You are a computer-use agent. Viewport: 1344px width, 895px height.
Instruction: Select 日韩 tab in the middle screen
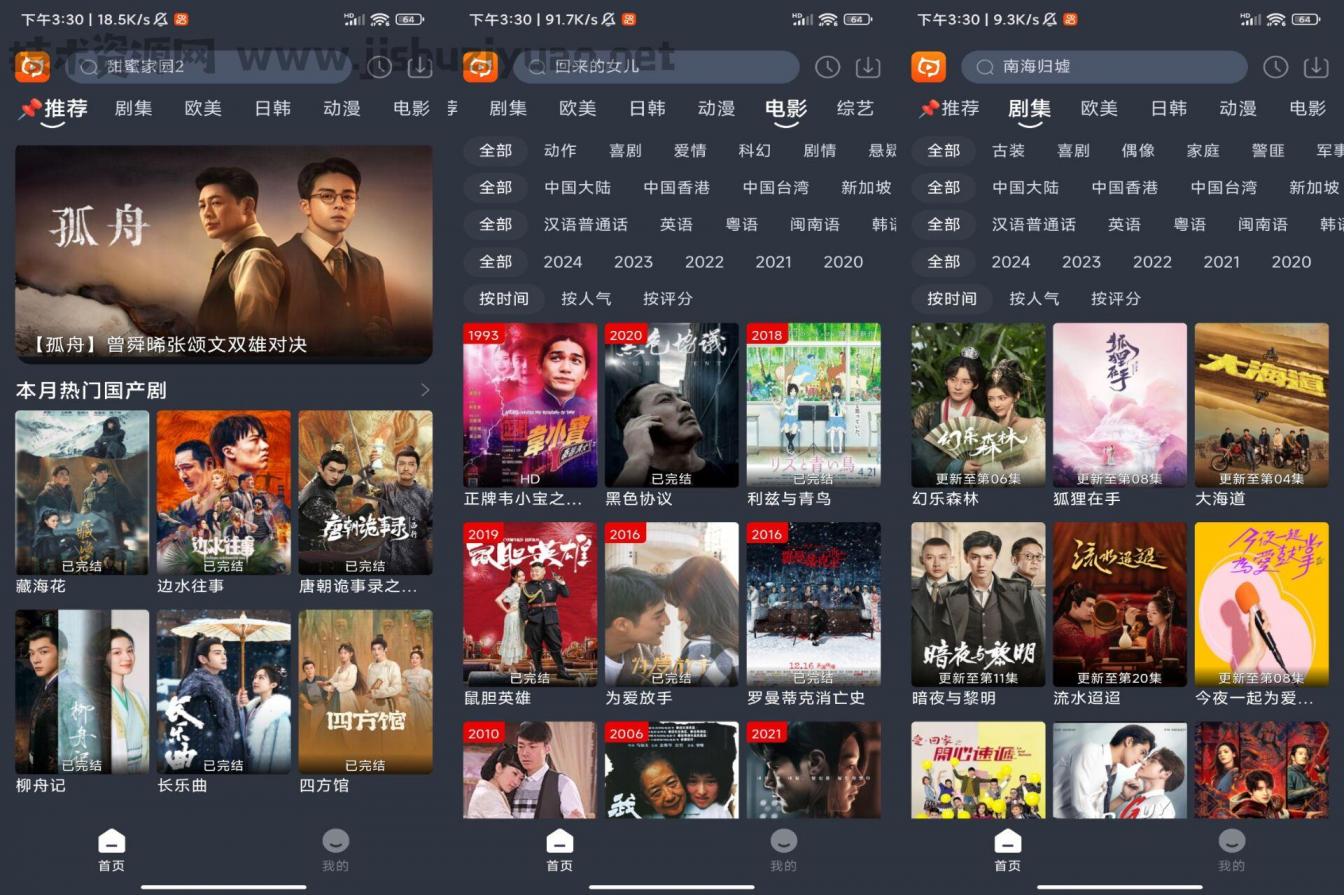pos(647,108)
